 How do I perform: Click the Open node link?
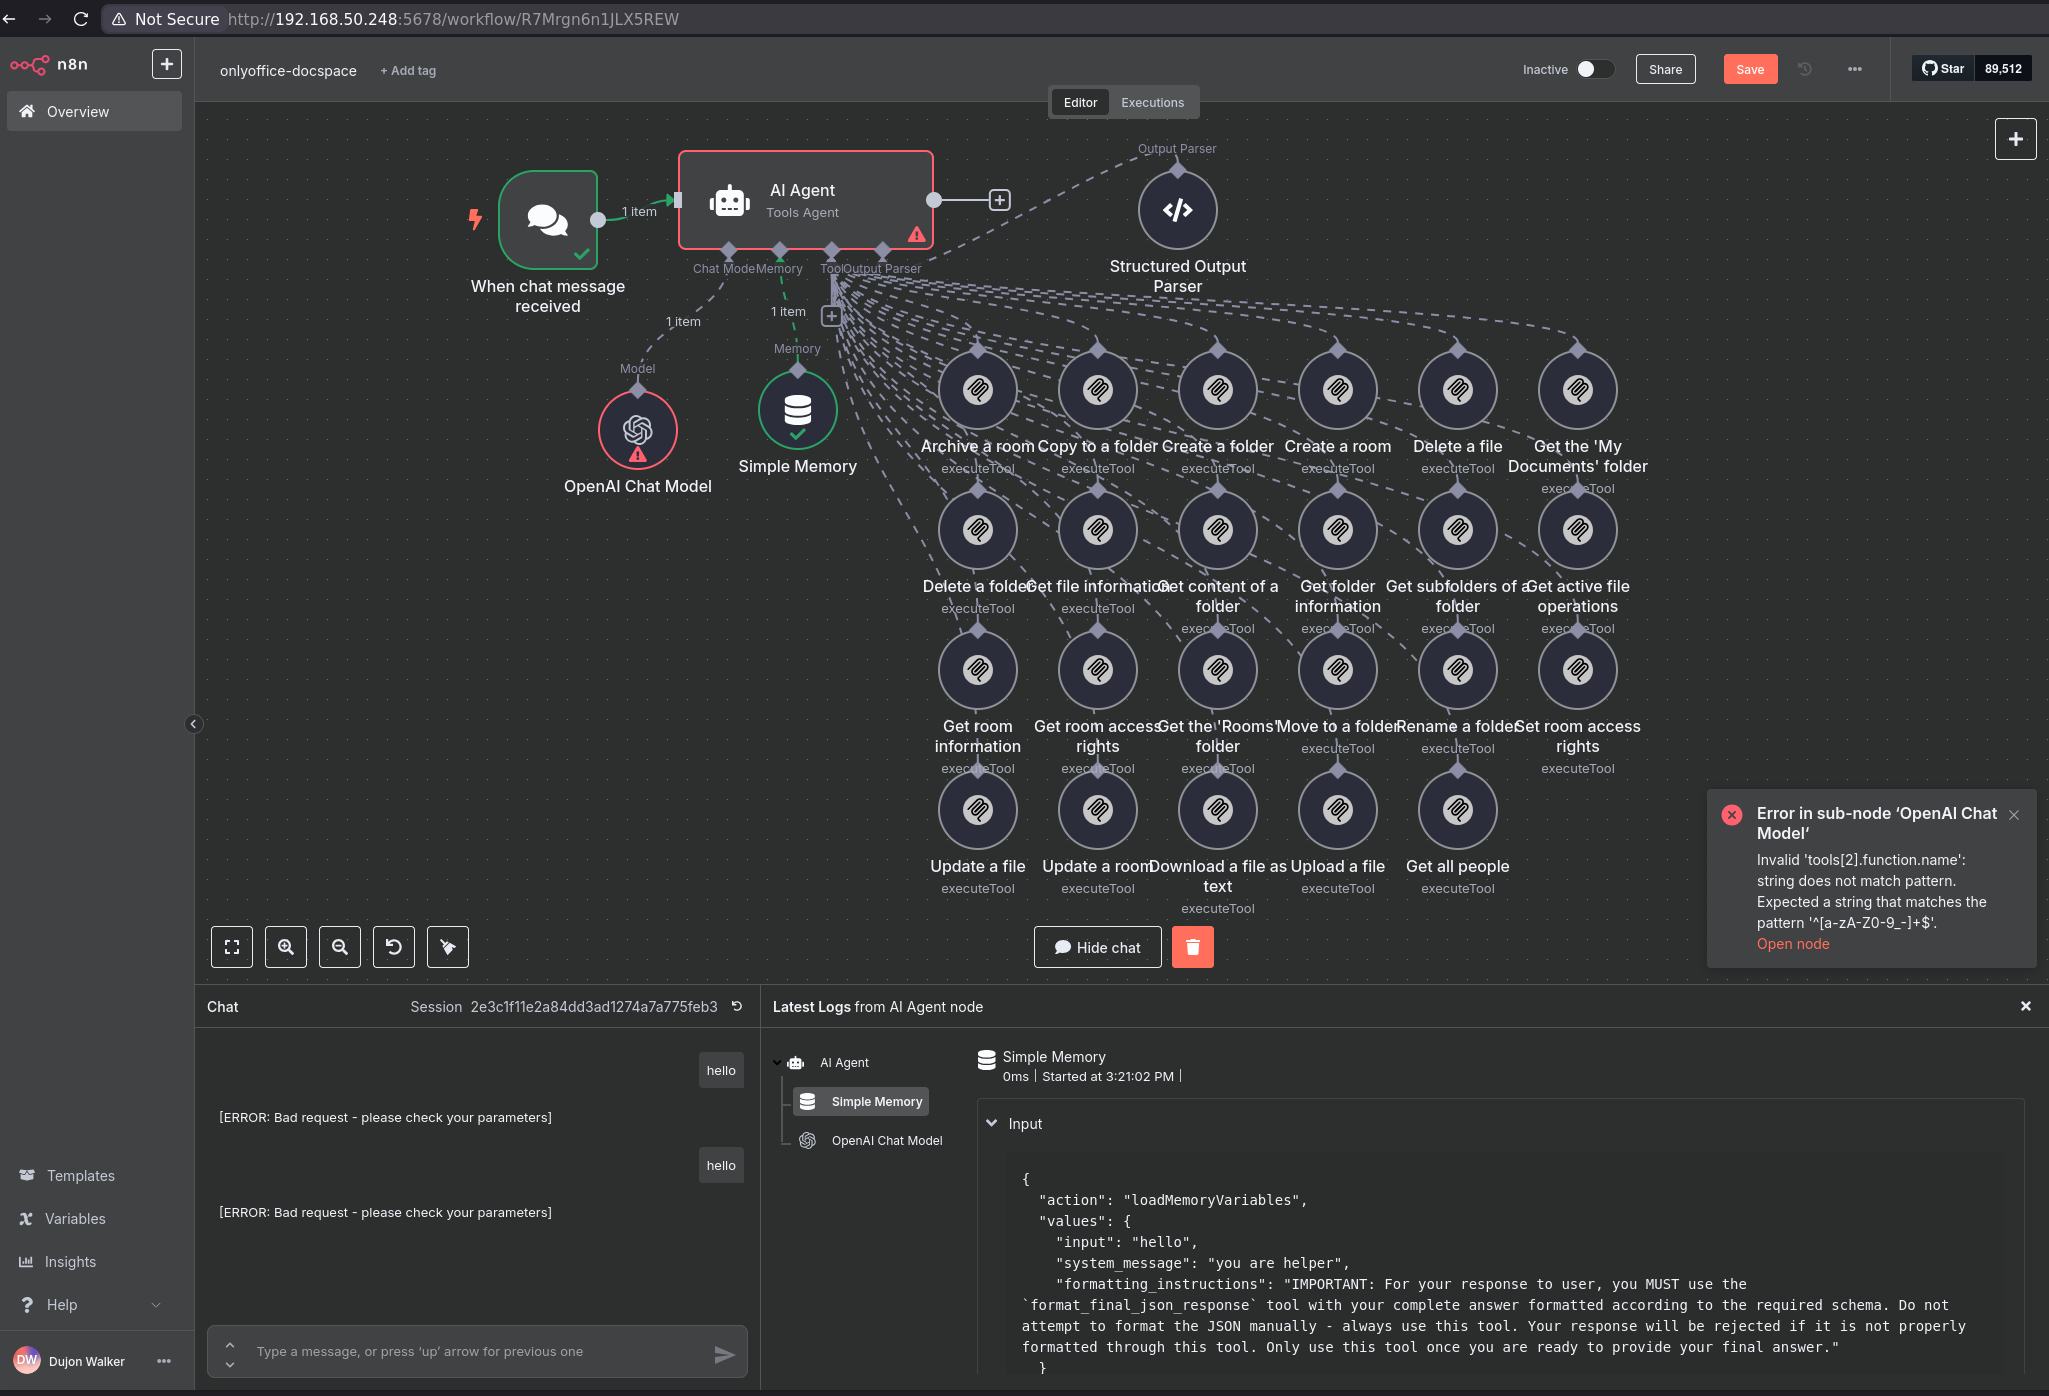(1793, 944)
